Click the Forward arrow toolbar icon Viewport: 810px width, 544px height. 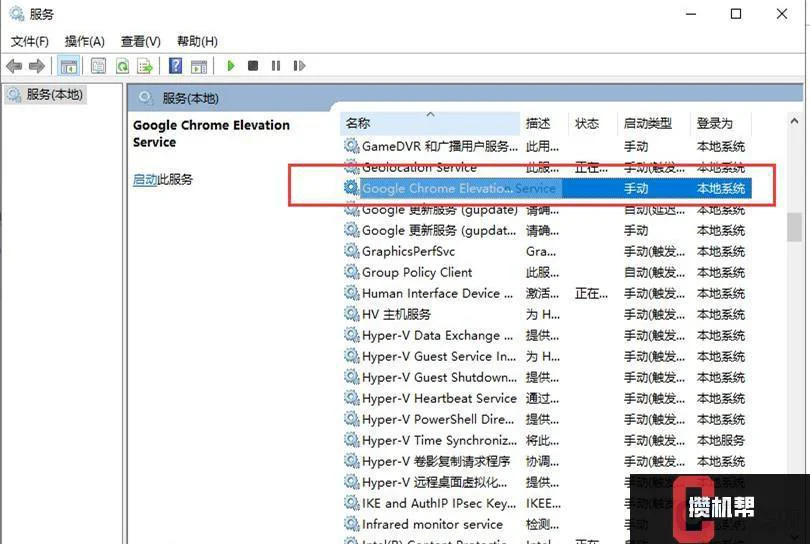pyautogui.click(x=37, y=66)
